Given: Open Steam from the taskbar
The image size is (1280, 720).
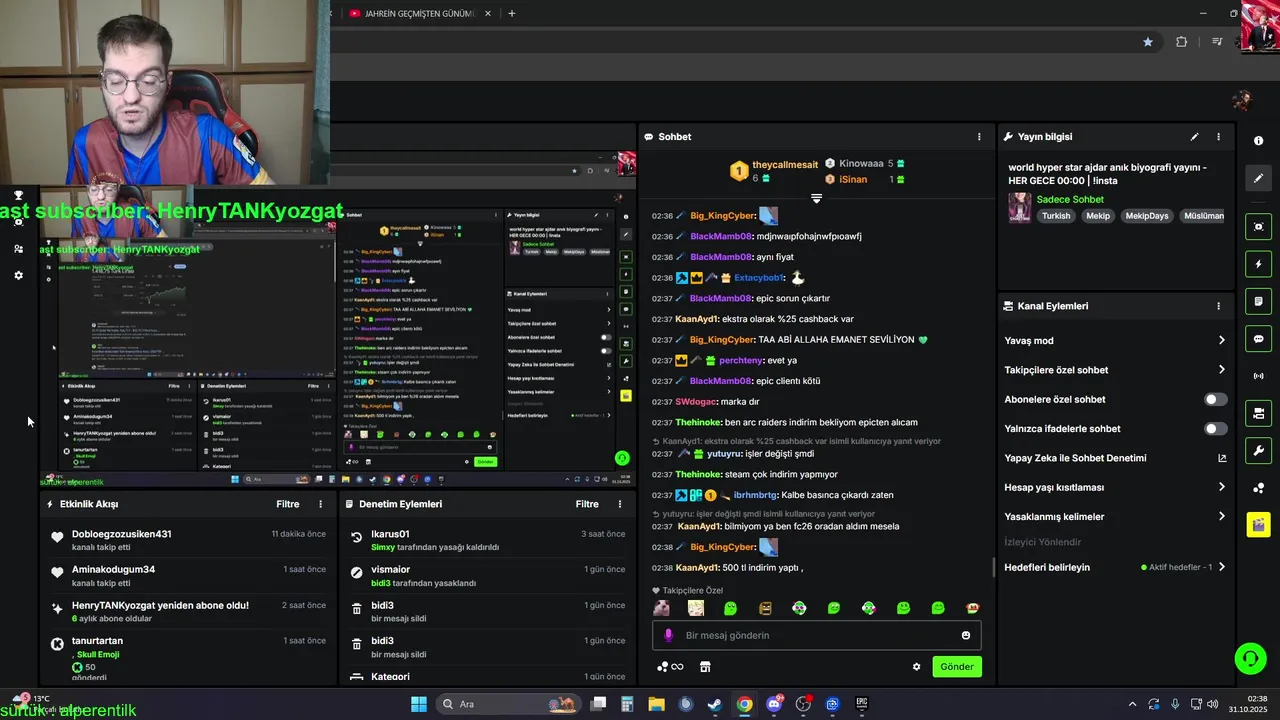Looking at the screenshot, I should pos(714,704).
